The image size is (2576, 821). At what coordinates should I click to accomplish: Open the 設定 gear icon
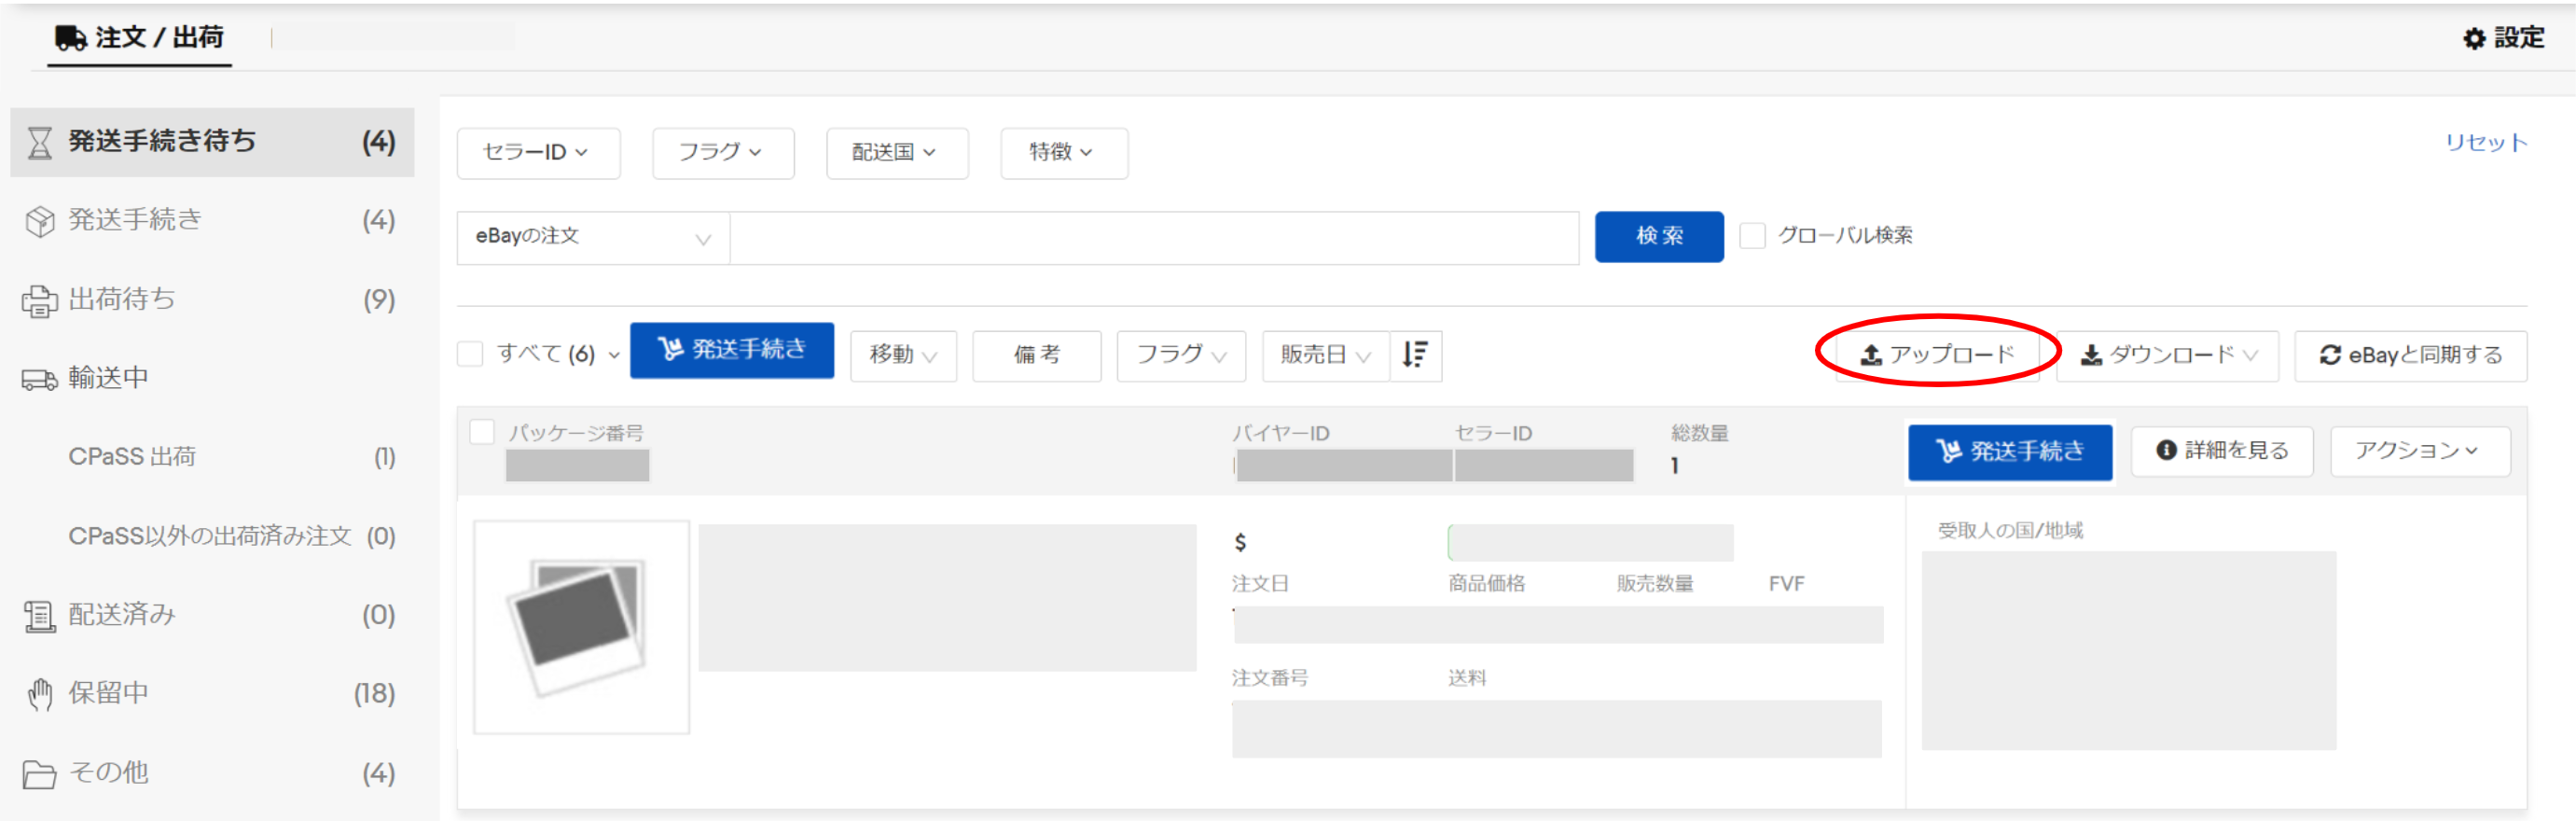point(2473,39)
